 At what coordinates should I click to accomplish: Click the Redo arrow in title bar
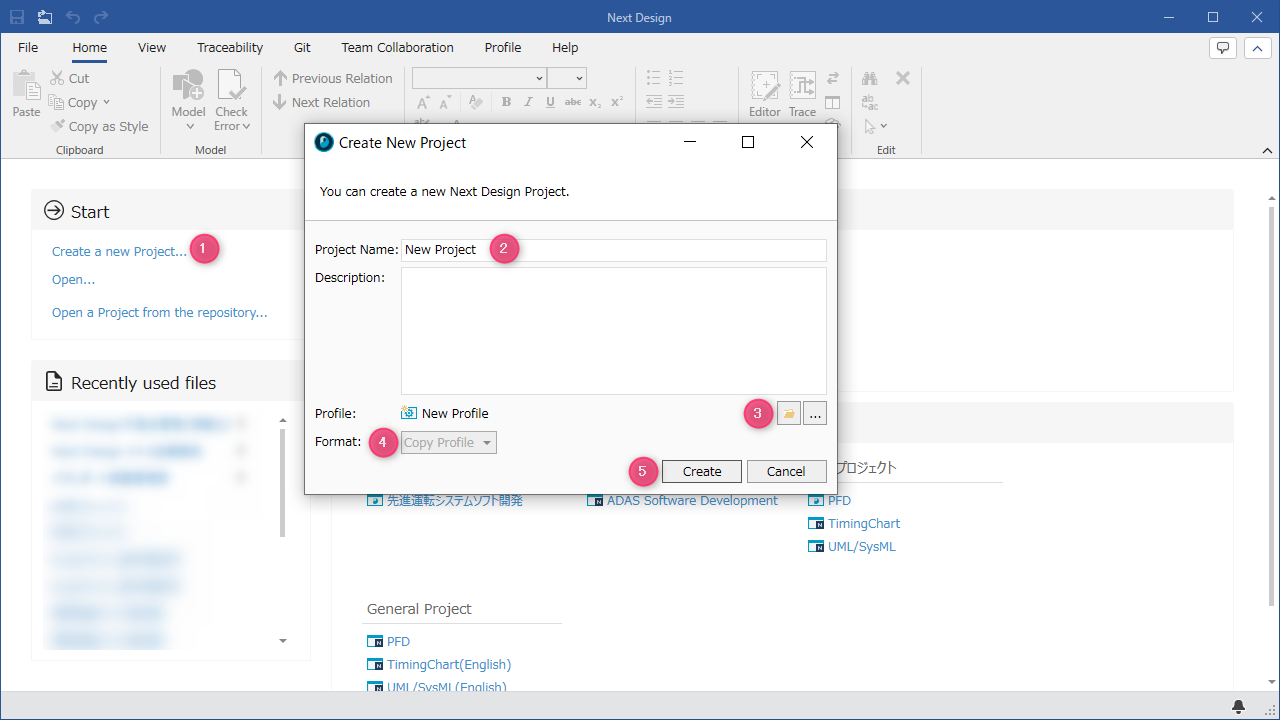[x=101, y=17]
